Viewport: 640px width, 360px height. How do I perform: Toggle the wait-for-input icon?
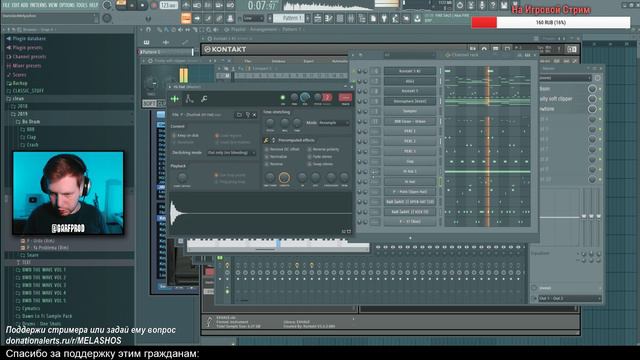[197, 6]
